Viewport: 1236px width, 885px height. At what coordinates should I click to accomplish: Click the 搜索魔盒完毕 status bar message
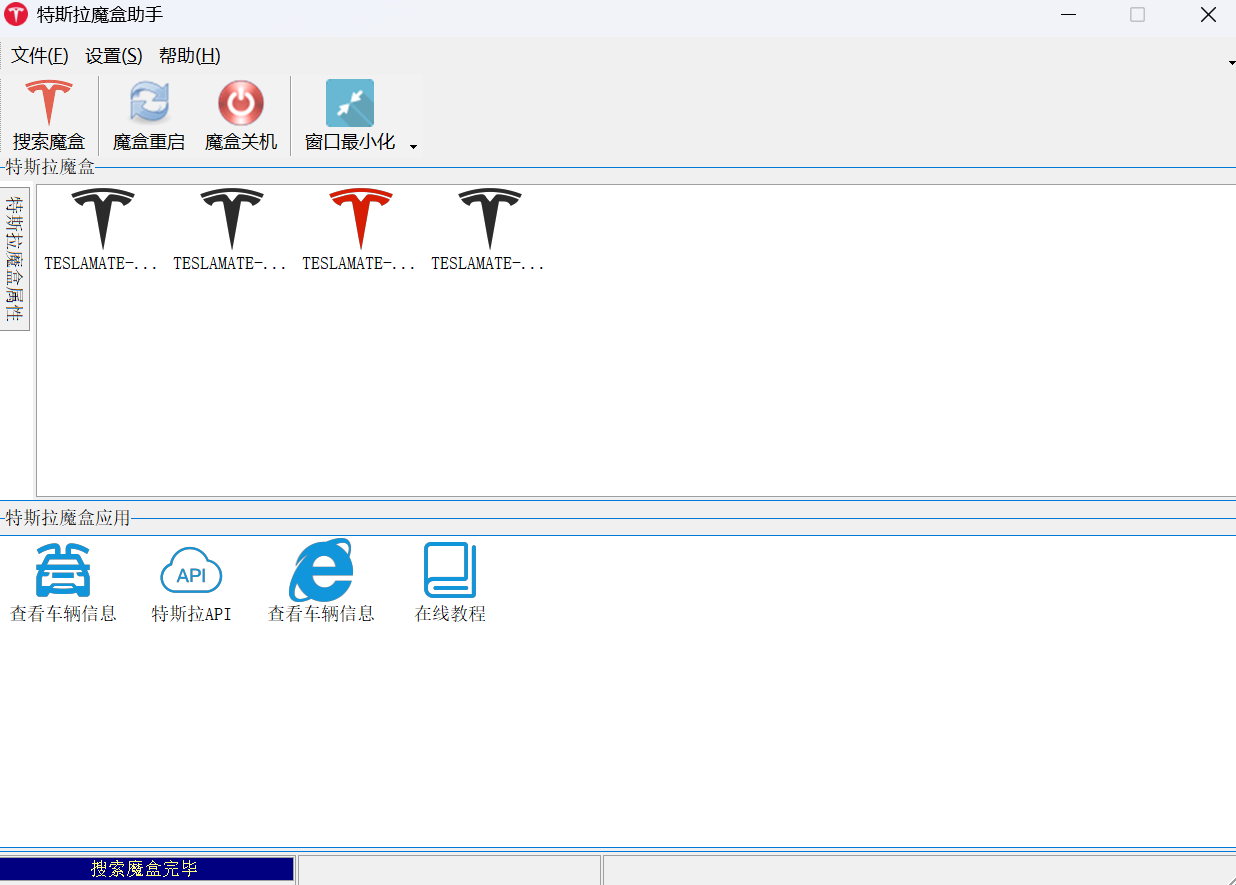tap(146, 869)
